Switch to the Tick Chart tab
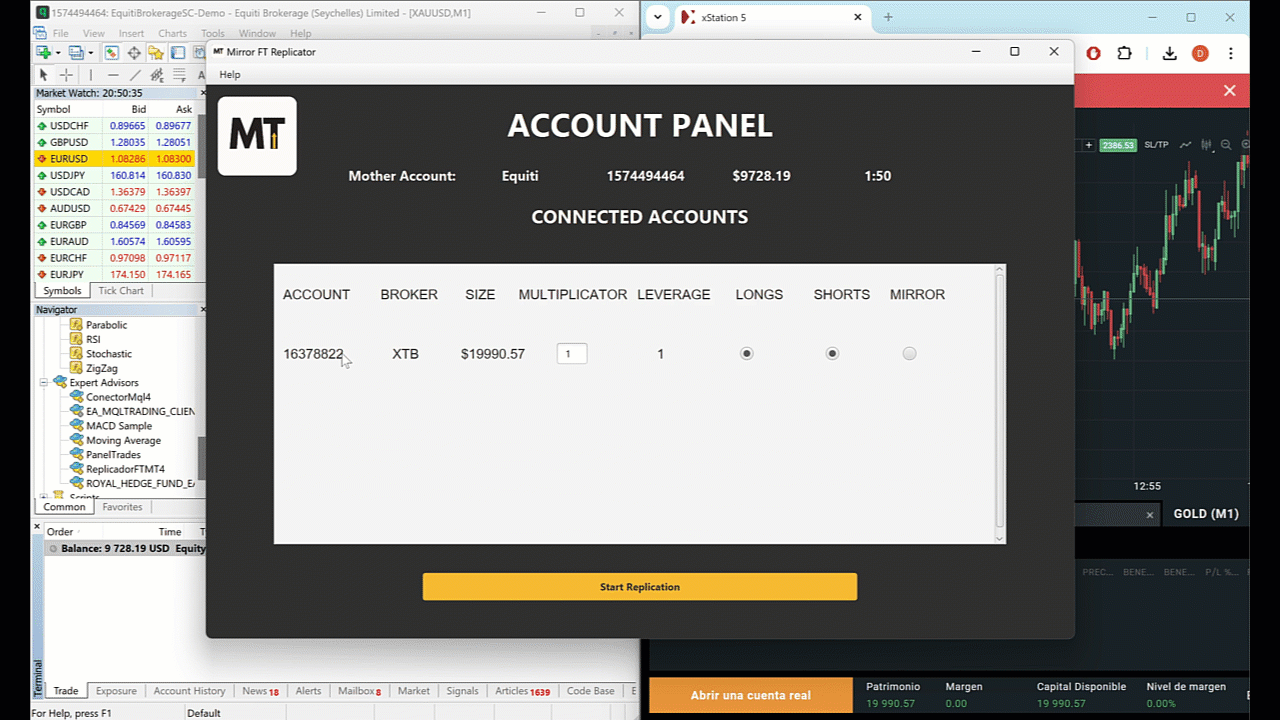Screen dimensions: 1280x720 pyautogui.click(x=120, y=291)
